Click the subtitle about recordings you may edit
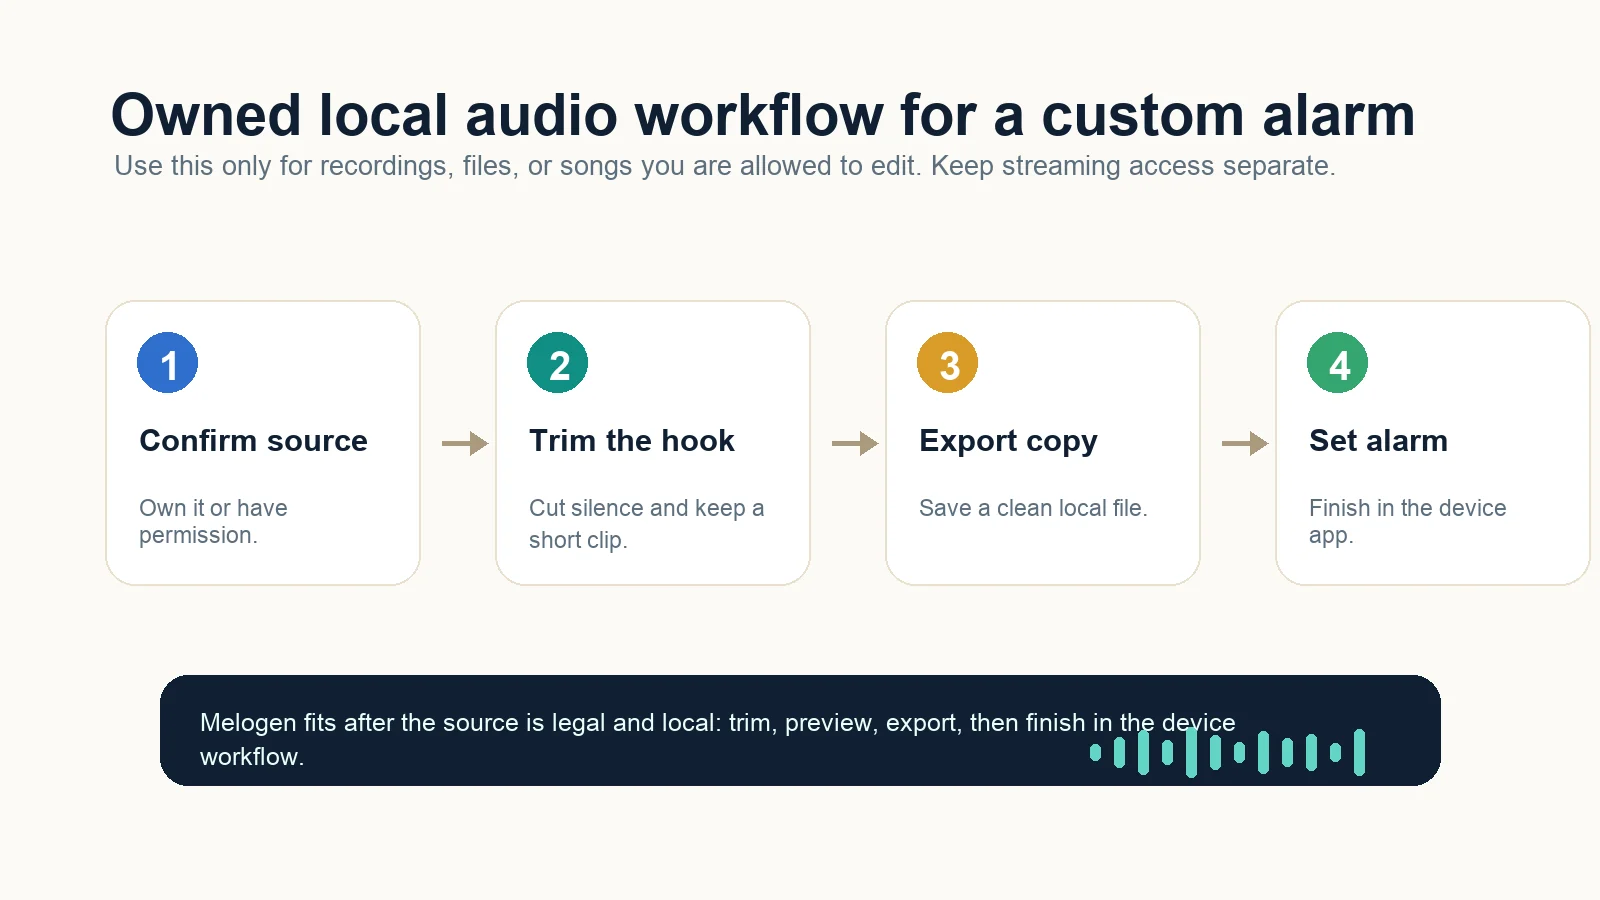 pos(724,166)
